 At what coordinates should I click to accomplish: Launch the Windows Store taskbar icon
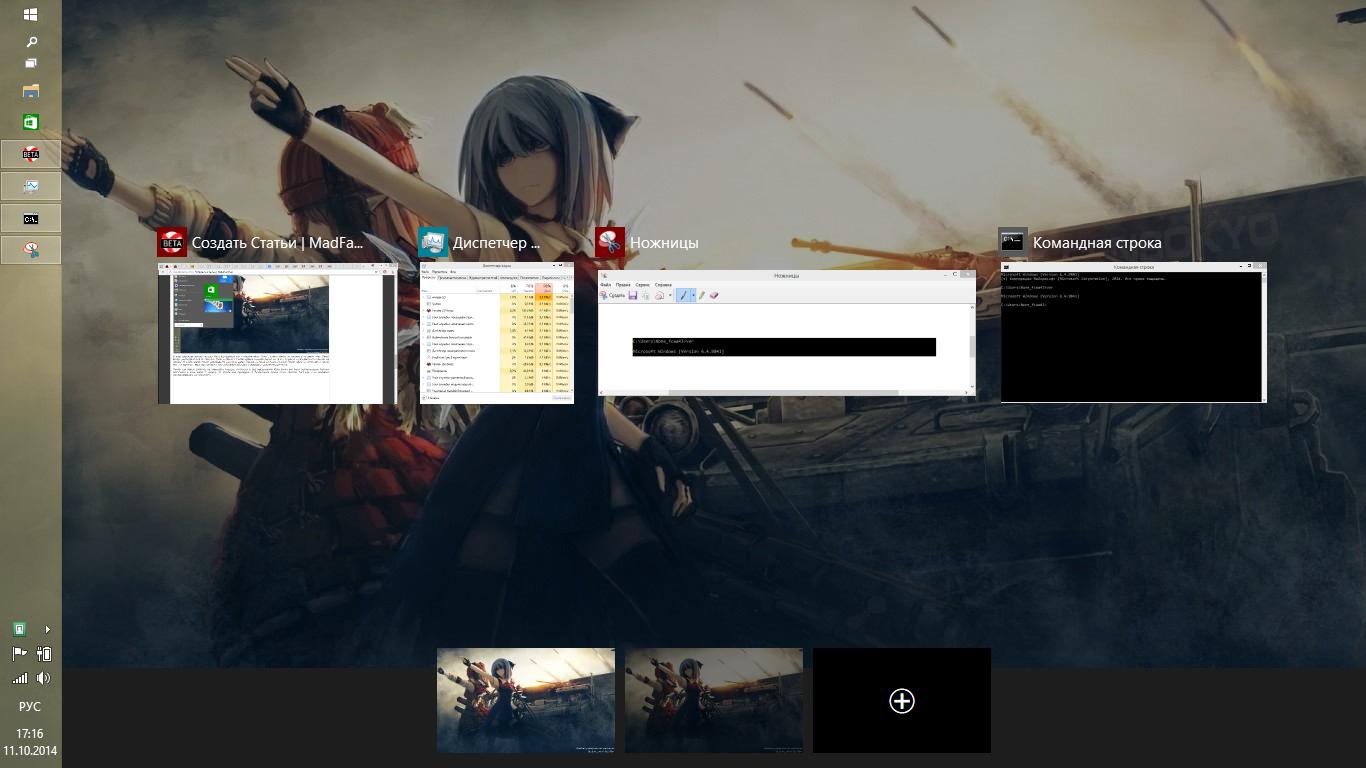point(31,122)
